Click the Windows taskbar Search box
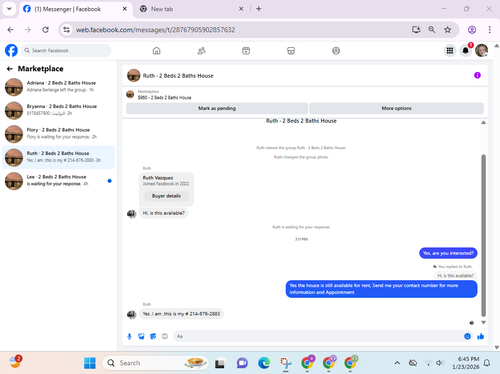Viewport: 500px width, 374px height. coord(156,363)
